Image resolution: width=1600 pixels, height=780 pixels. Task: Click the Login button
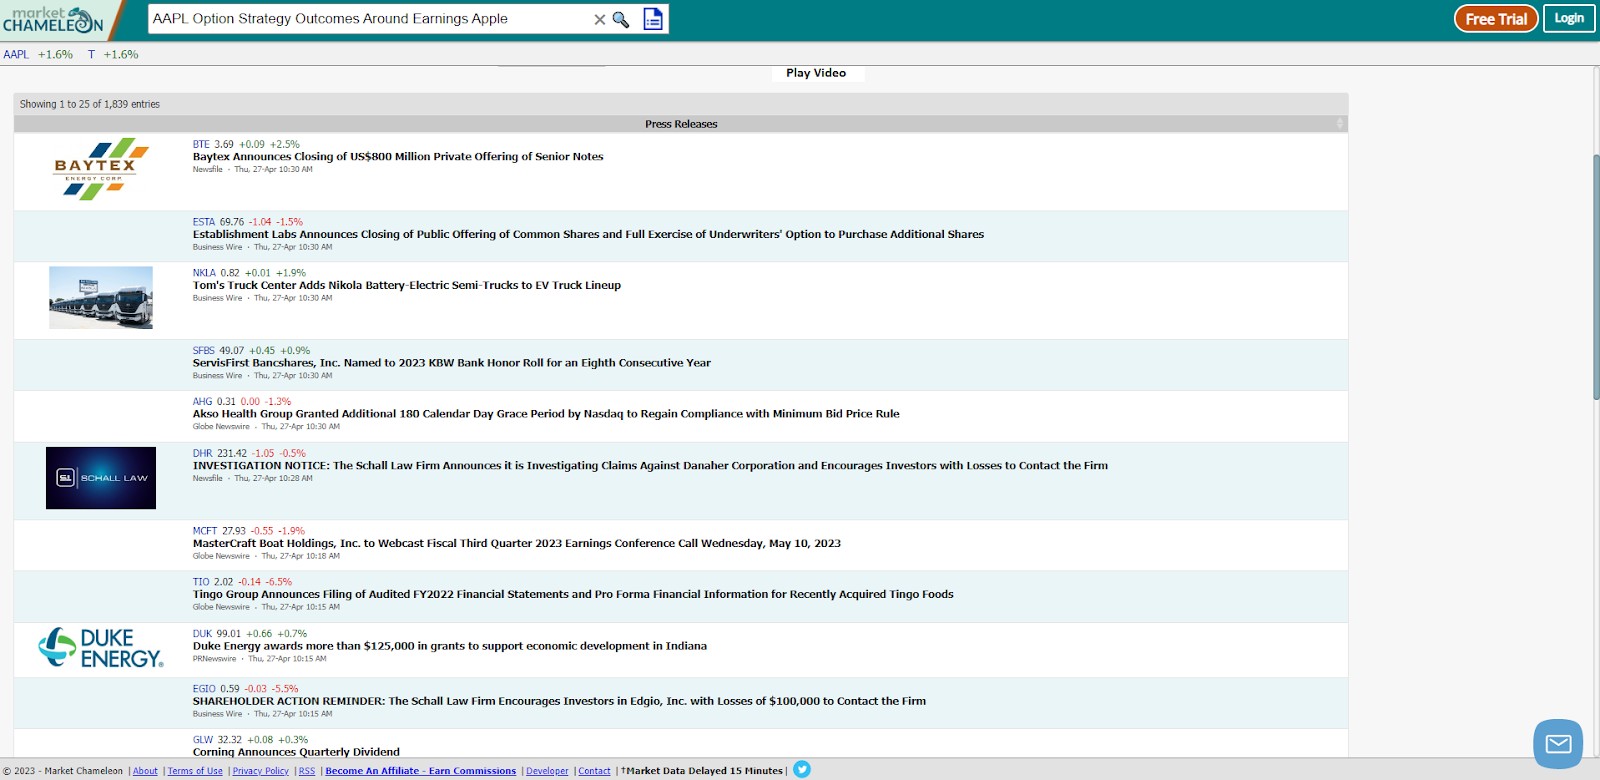1569,18
